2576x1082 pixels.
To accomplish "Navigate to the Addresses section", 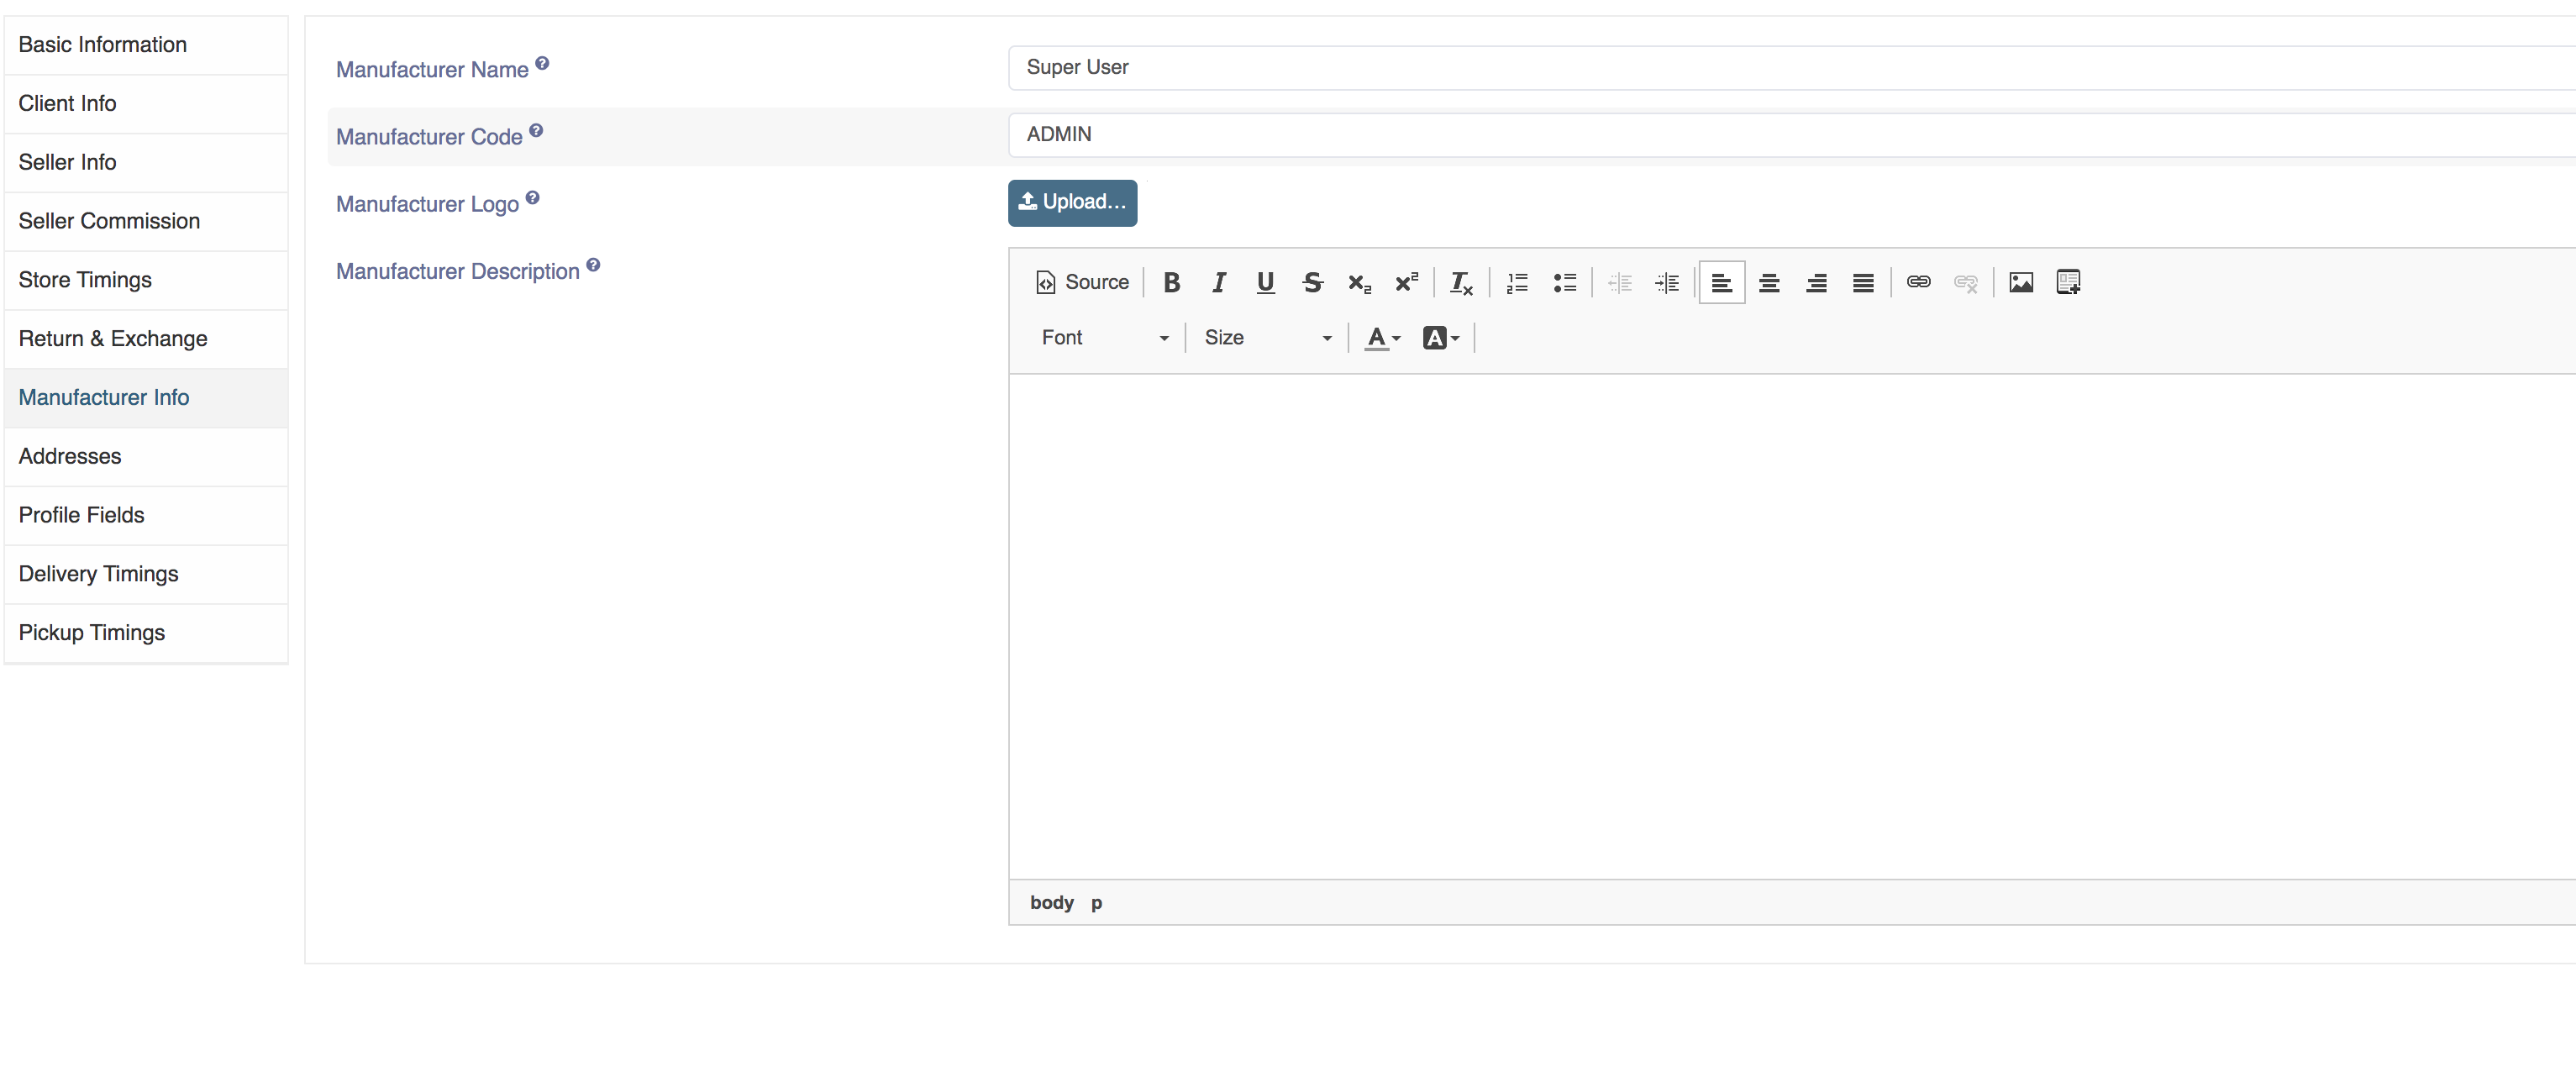I will click(x=69, y=456).
